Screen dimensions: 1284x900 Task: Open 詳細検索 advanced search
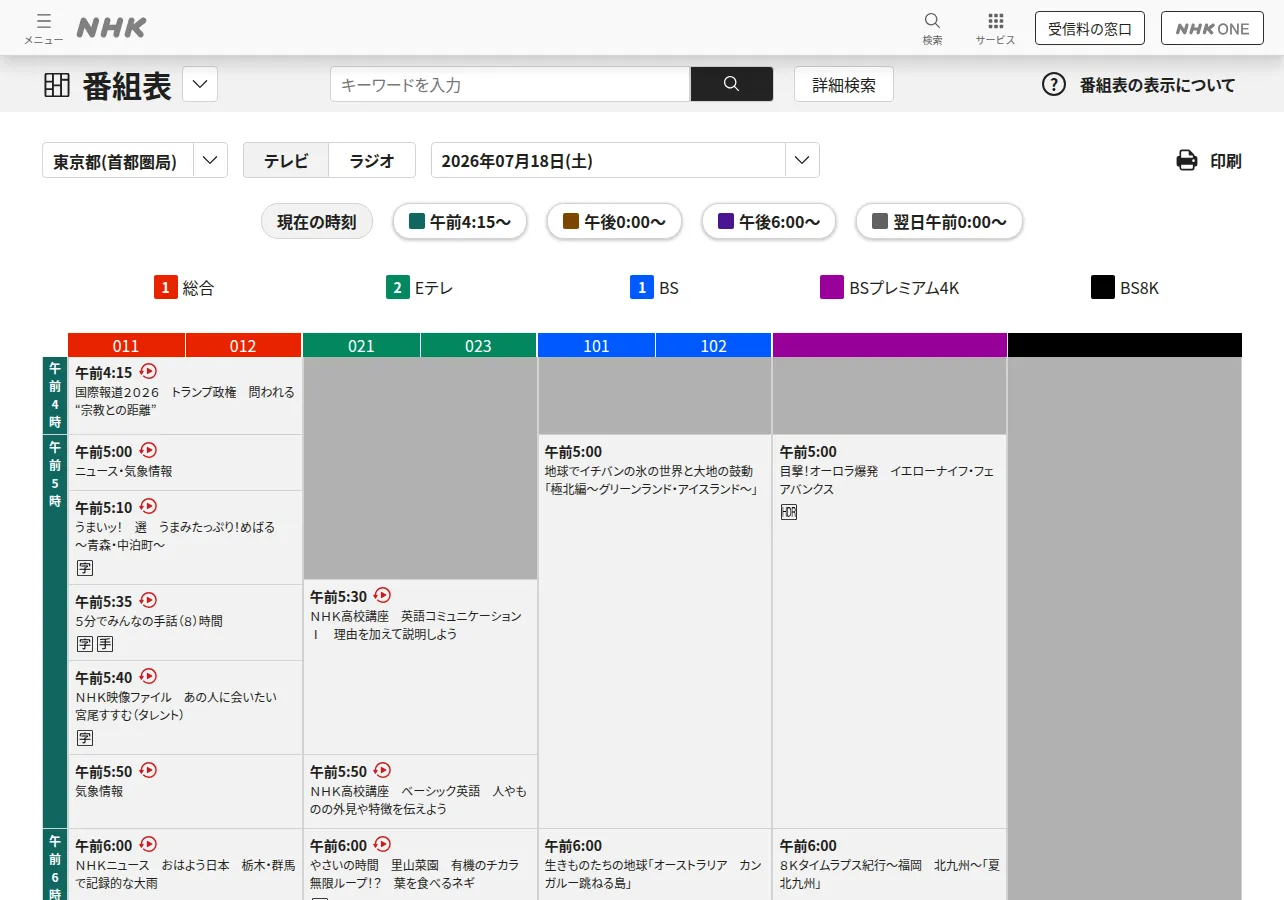coord(844,84)
